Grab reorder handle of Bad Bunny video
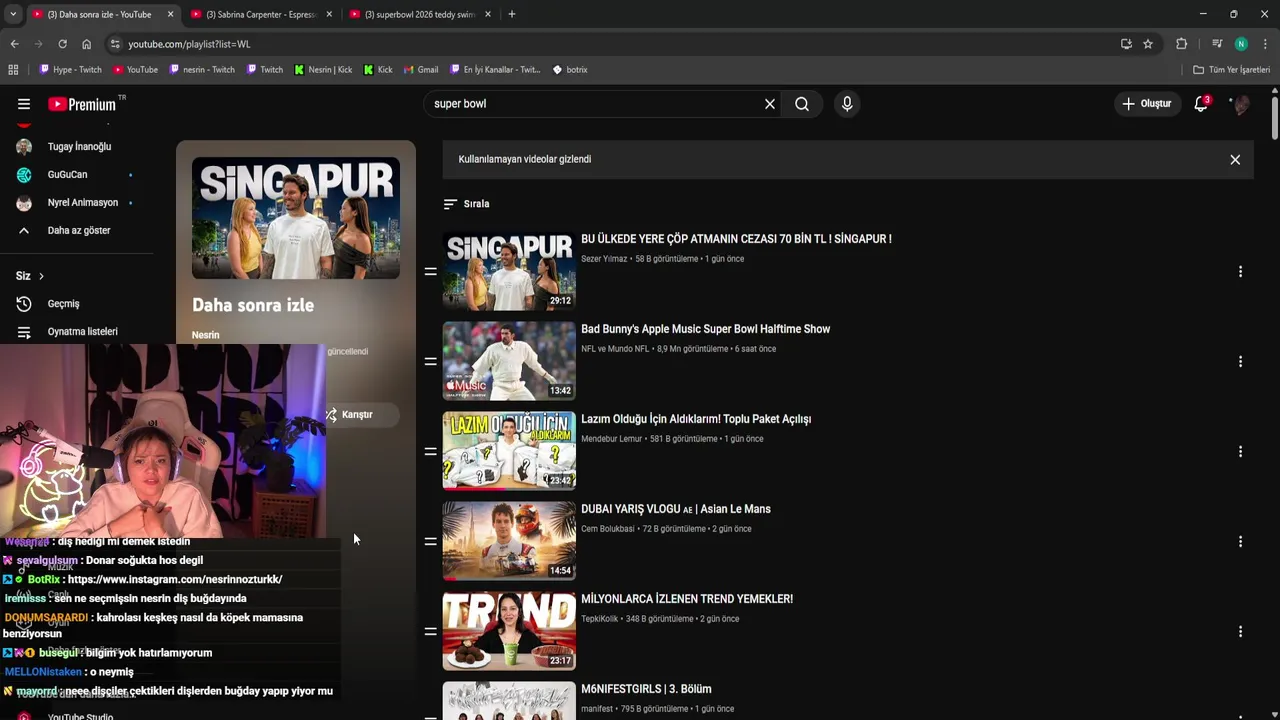Image resolution: width=1280 pixels, height=720 pixels. click(x=430, y=361)
